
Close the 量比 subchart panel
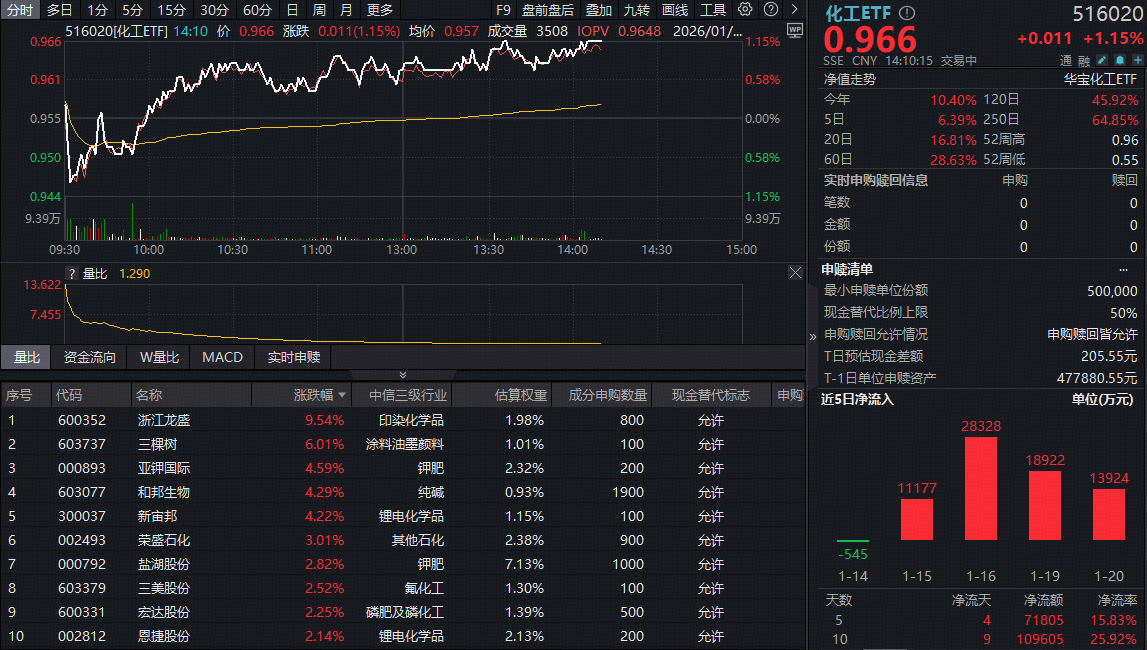795,272
